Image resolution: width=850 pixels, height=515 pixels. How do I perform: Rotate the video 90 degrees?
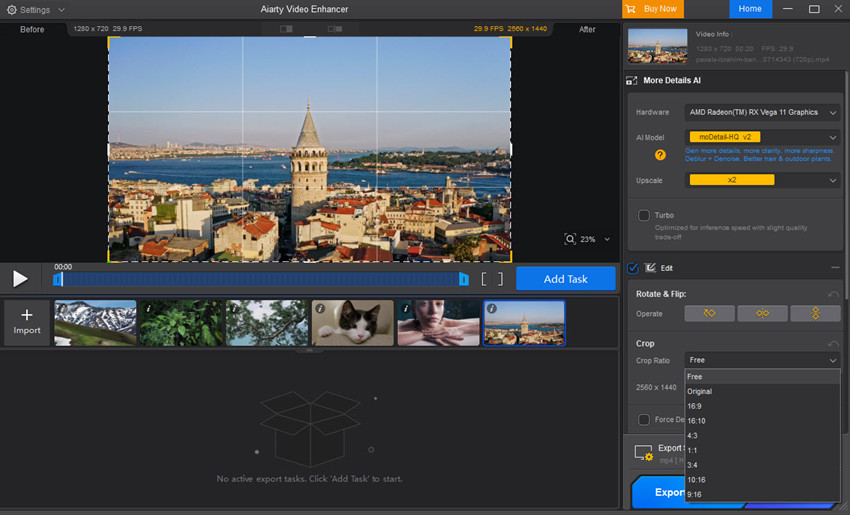coord(710,313)
